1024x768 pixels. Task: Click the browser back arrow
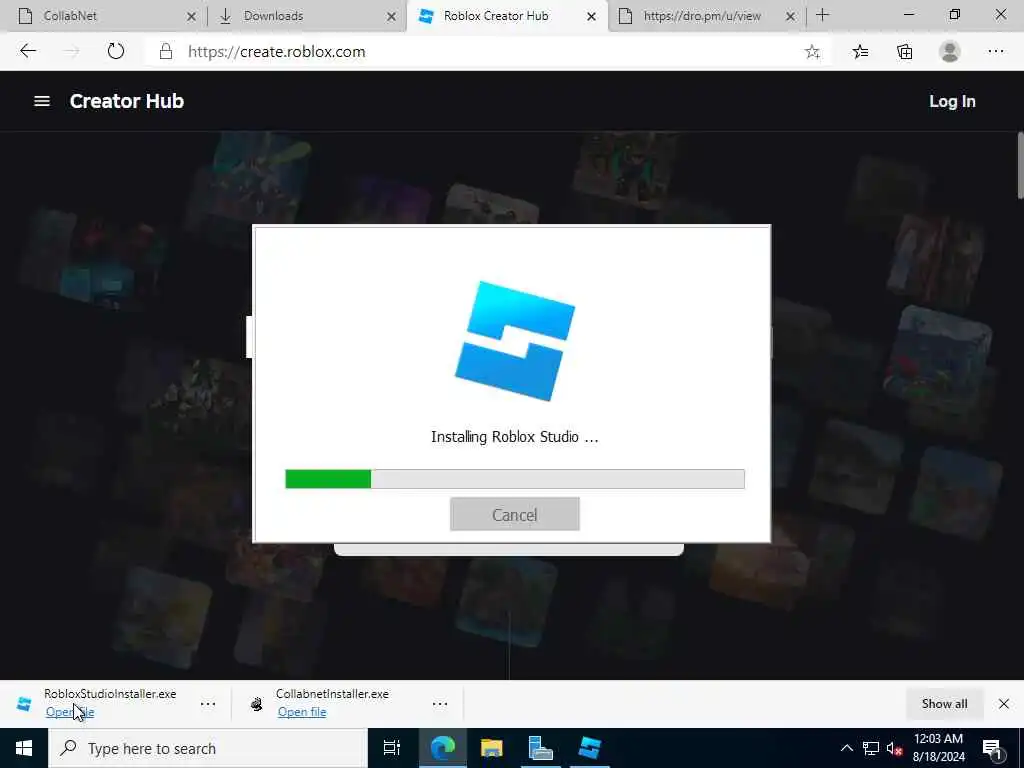click(x=28, y=51)
